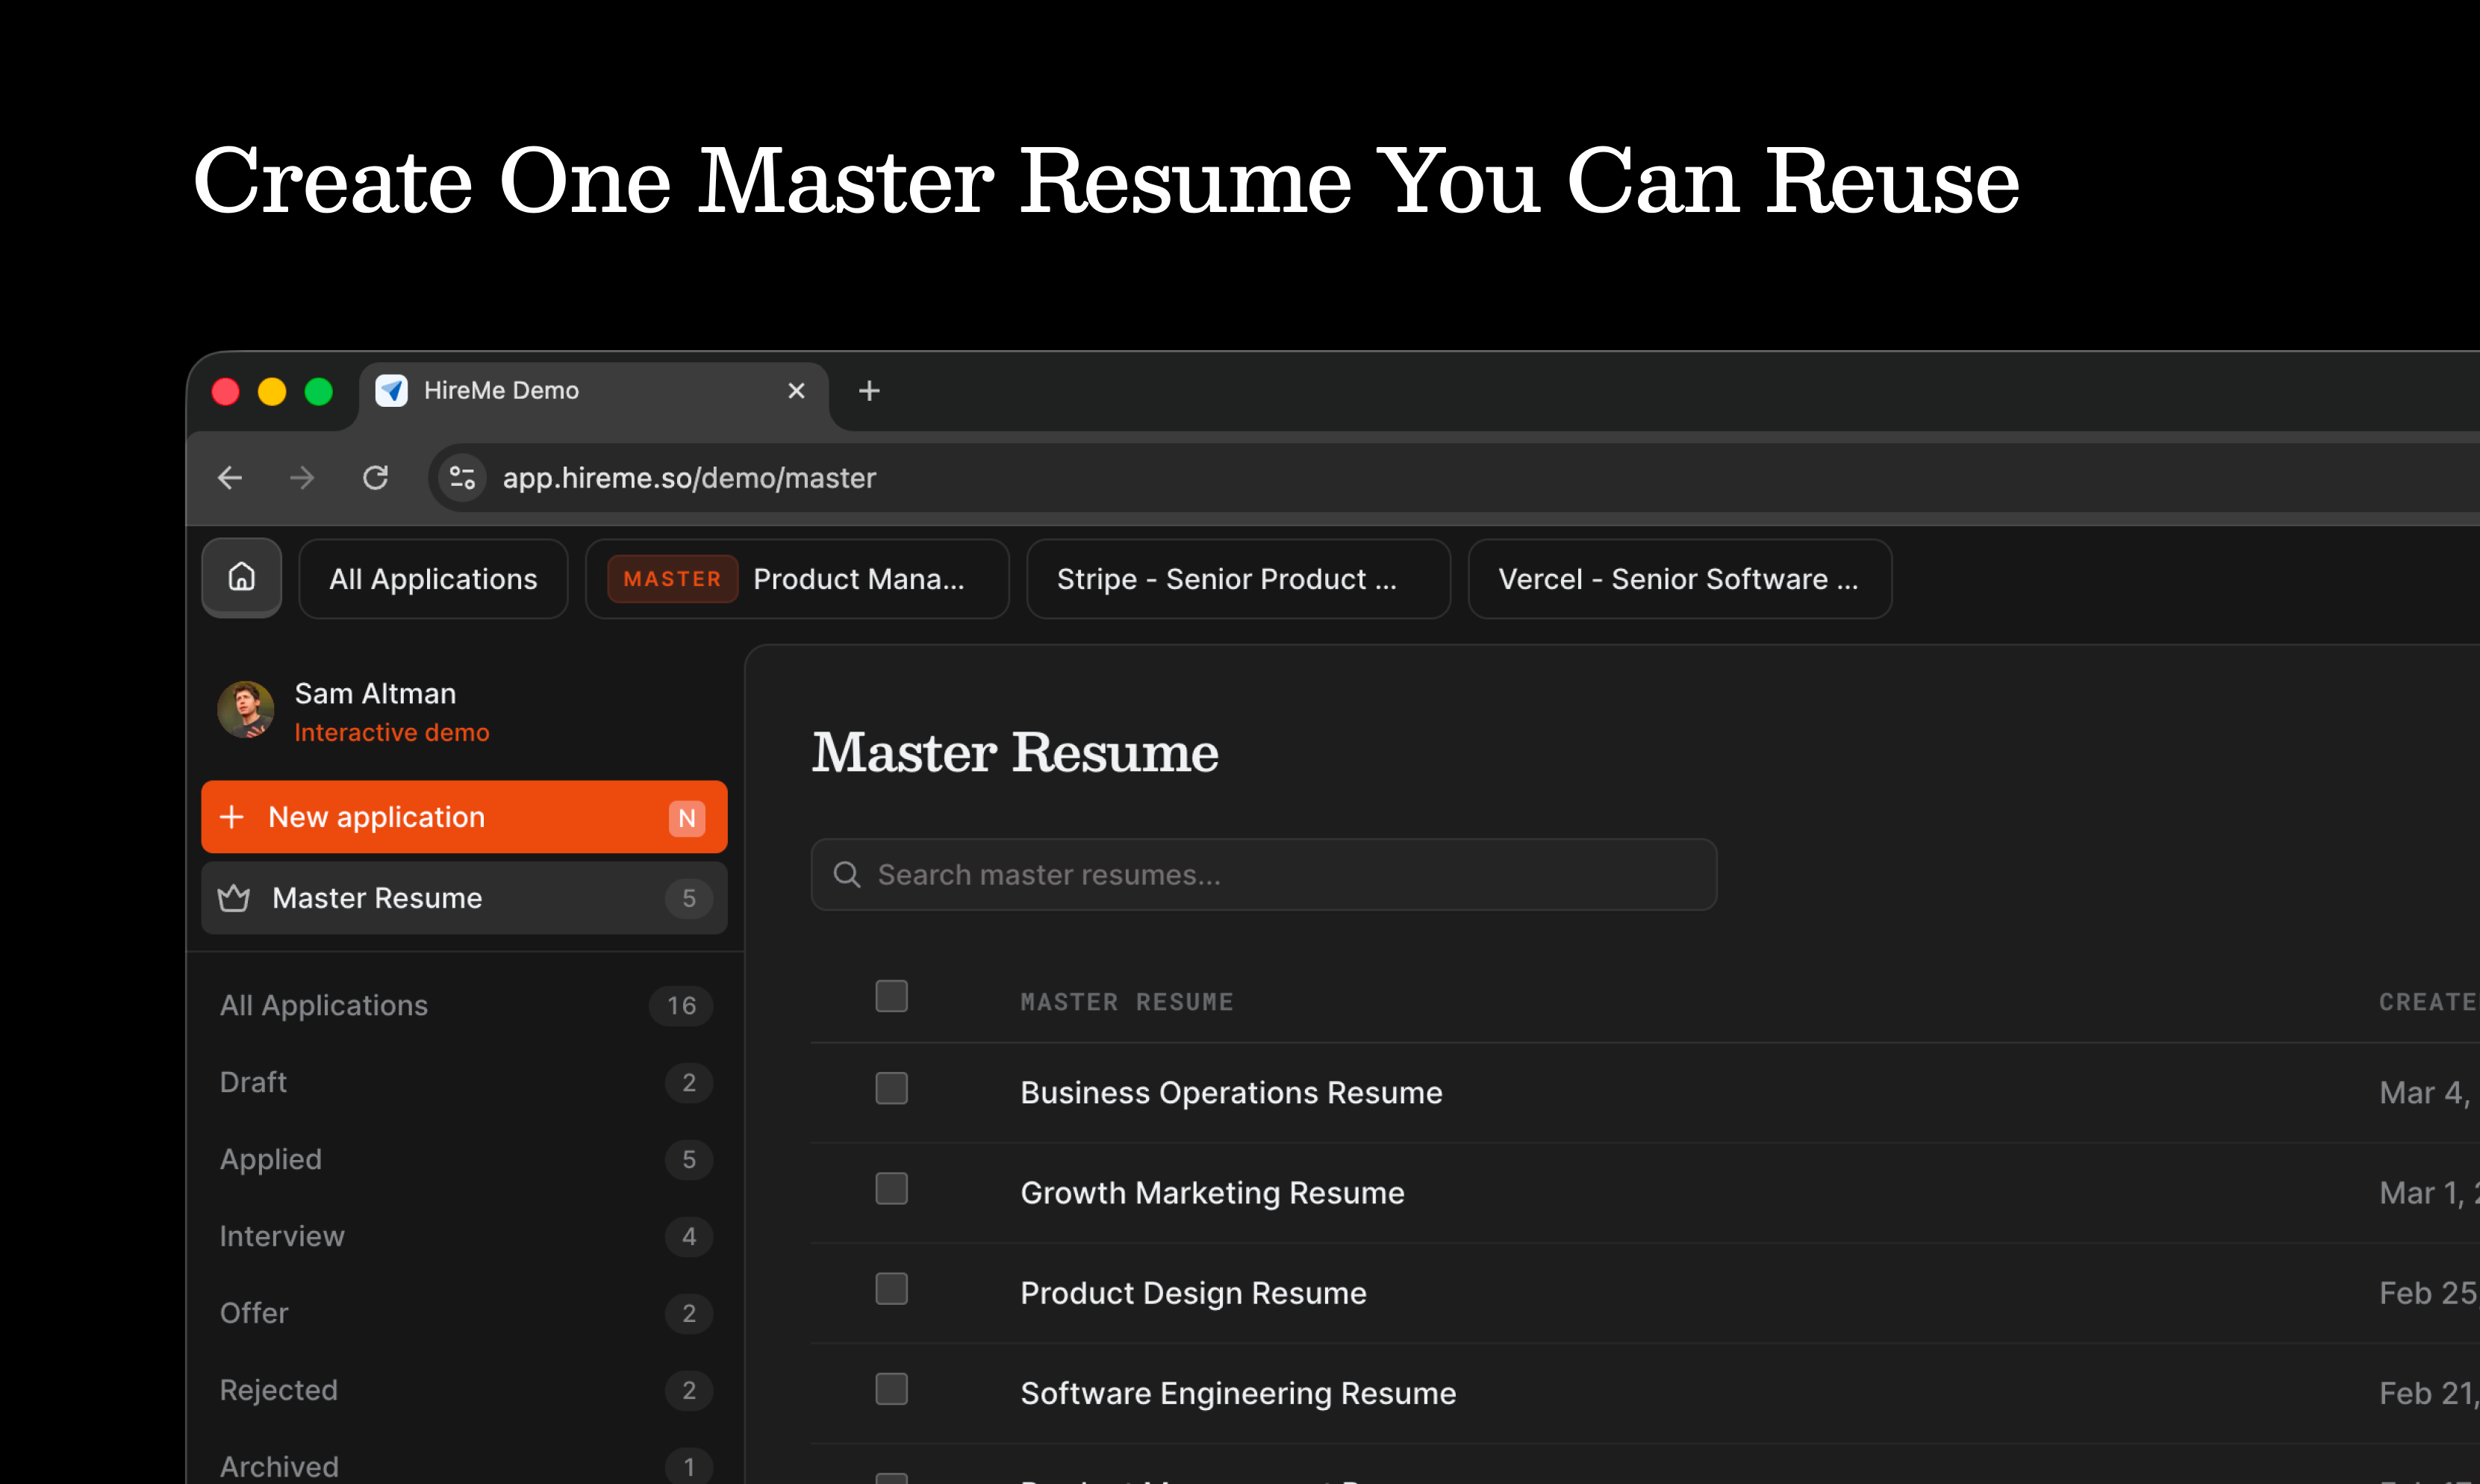Open the Interview applications filter
Viewport: 2480px width, 1484px height.
[283, 1236]
